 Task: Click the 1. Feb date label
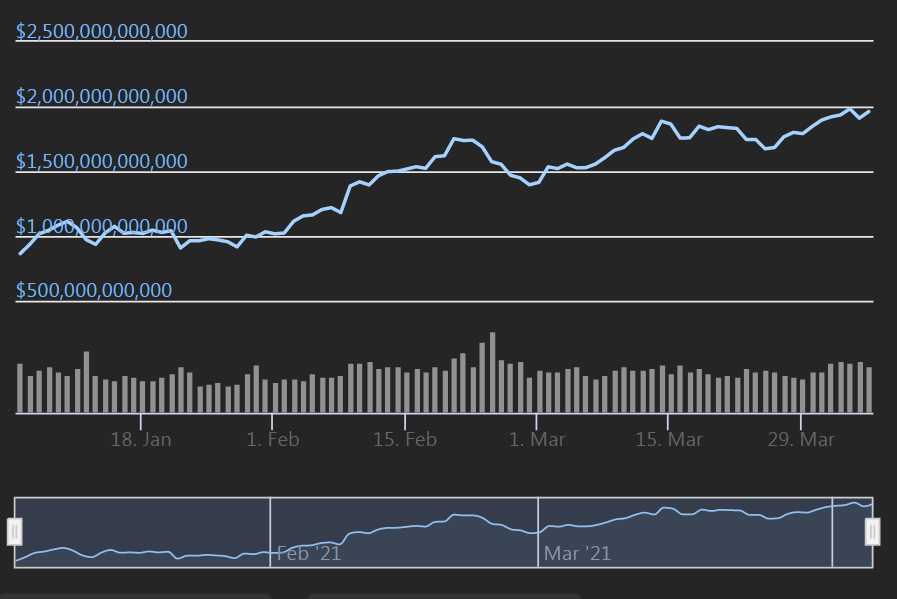(x=273, y=439)
